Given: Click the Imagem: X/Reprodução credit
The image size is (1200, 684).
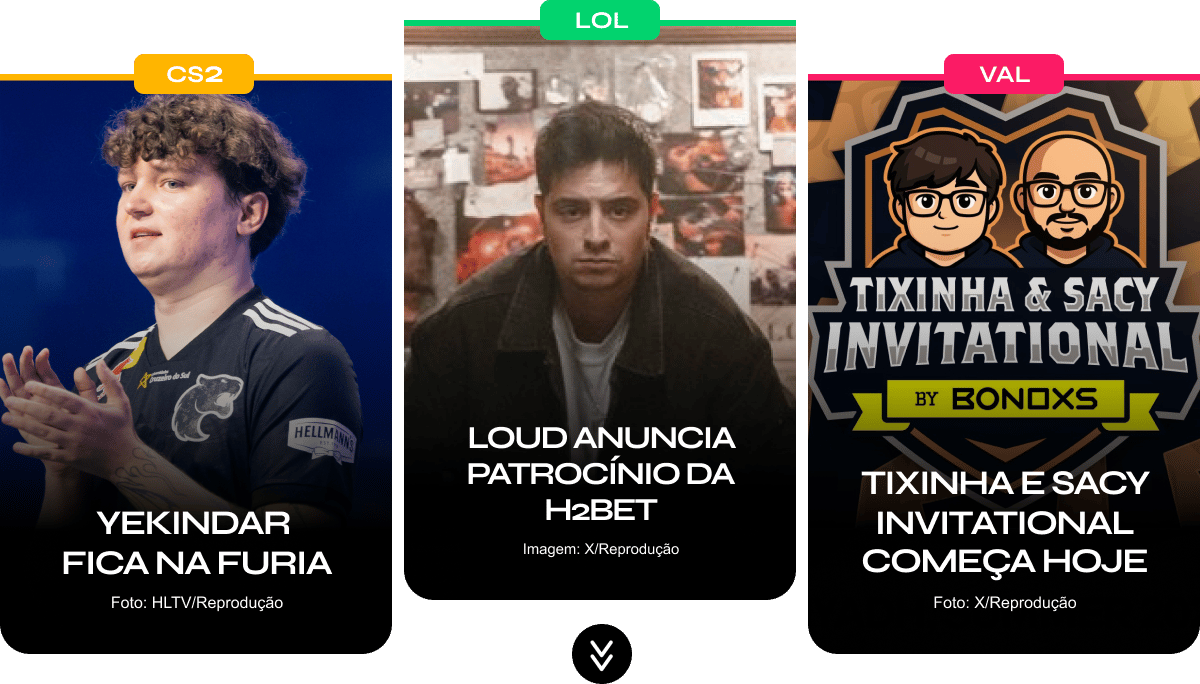Looking at the screenshot, I should point(600,549).
